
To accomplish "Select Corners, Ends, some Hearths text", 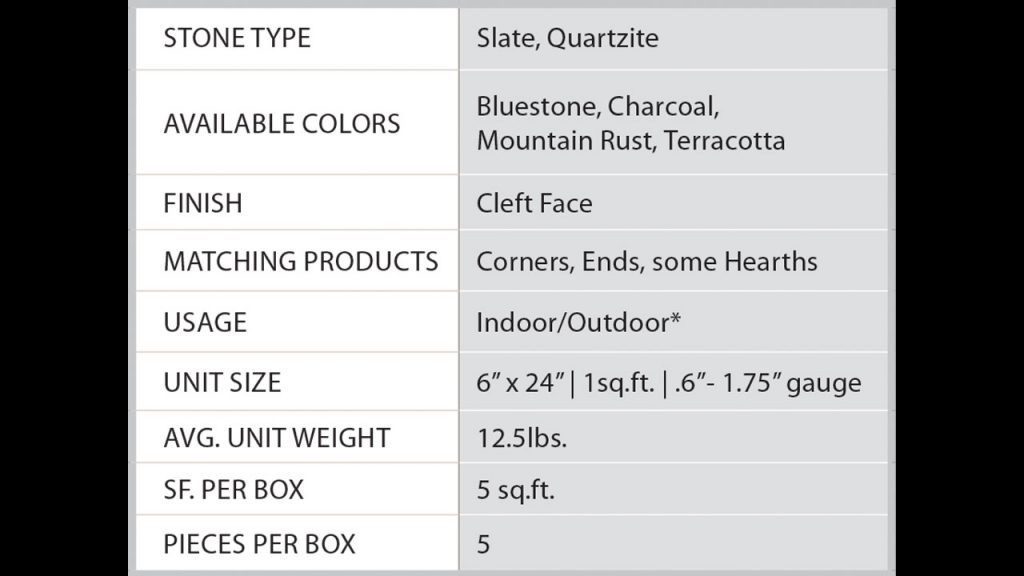I will coord(646,261).
